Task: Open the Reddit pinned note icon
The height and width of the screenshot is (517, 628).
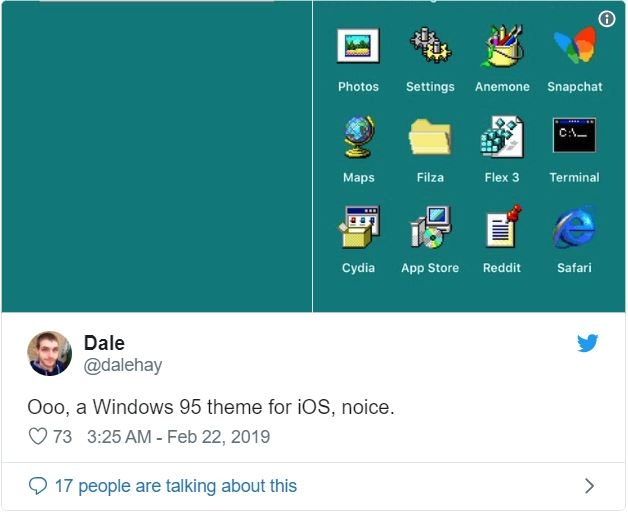Action: pyautogui.click(x=503, y=226)
